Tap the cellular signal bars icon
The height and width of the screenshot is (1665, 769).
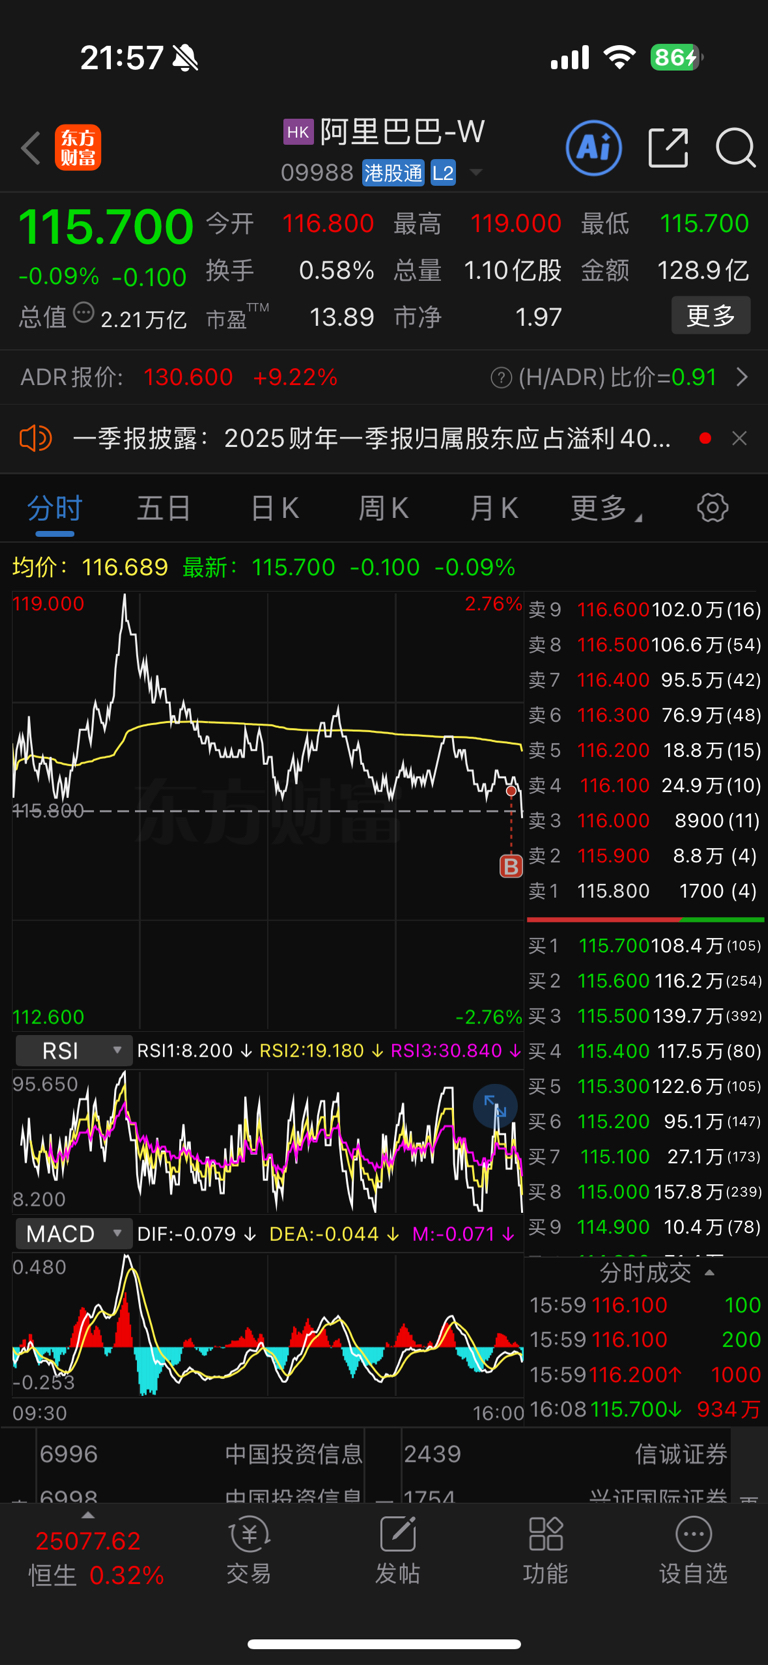tap(570, 58)
